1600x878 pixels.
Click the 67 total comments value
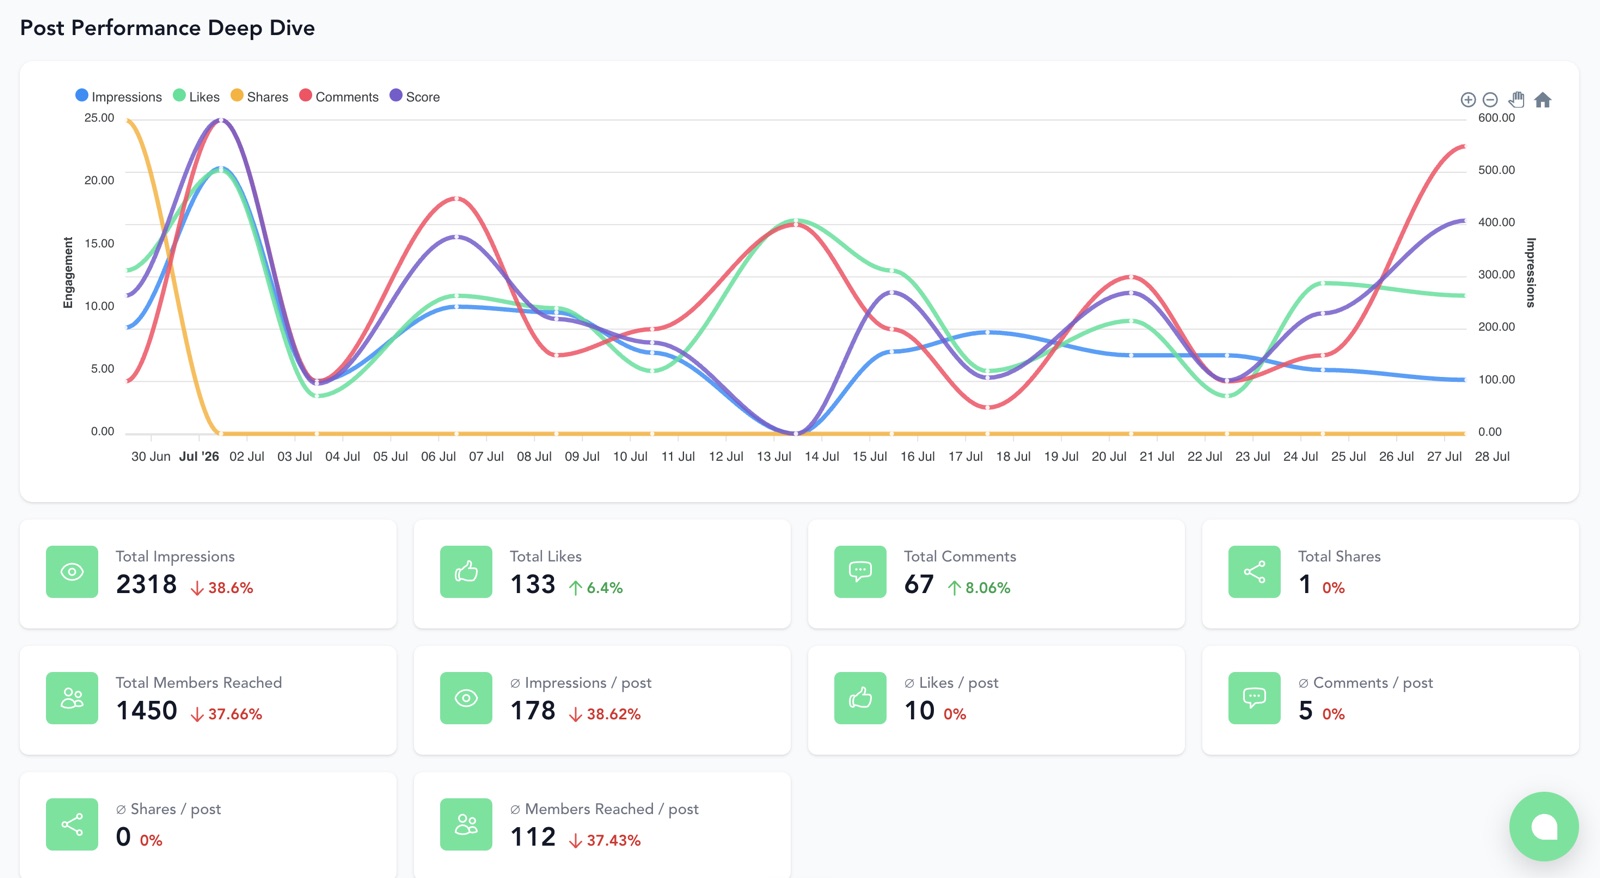point(919,585)
